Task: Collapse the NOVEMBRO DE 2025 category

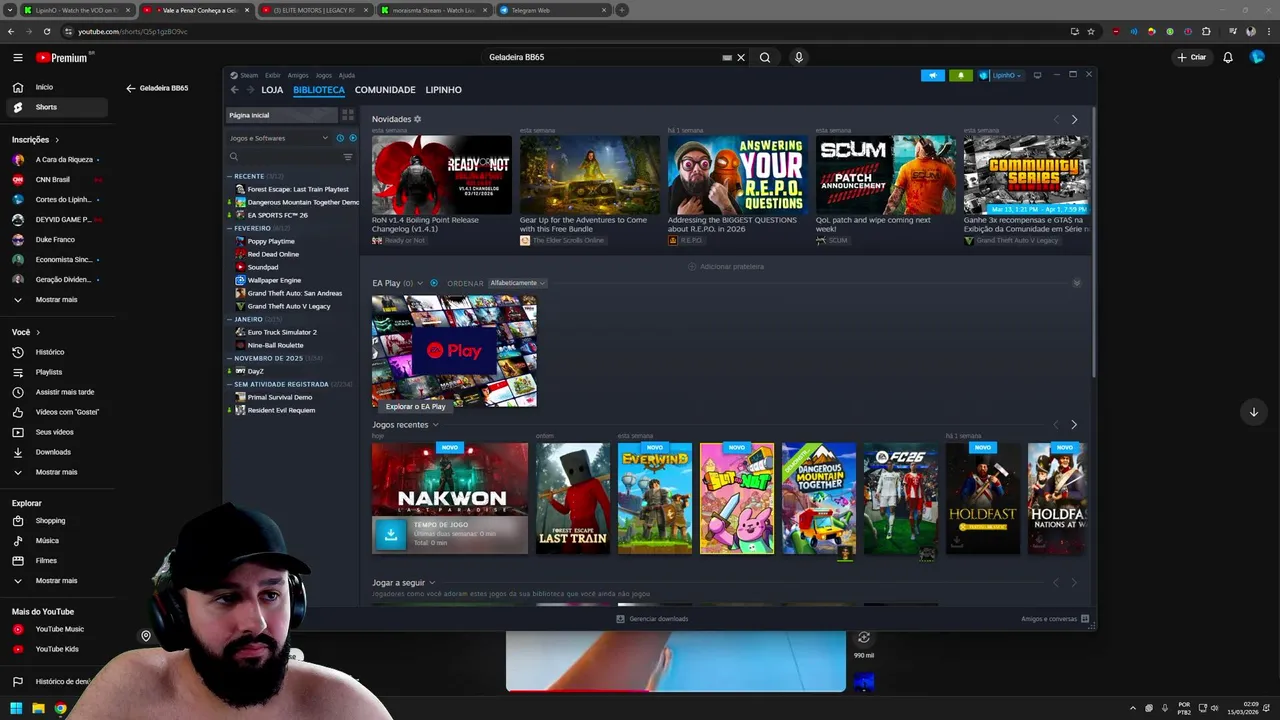Action: click(x=229, y=358)
